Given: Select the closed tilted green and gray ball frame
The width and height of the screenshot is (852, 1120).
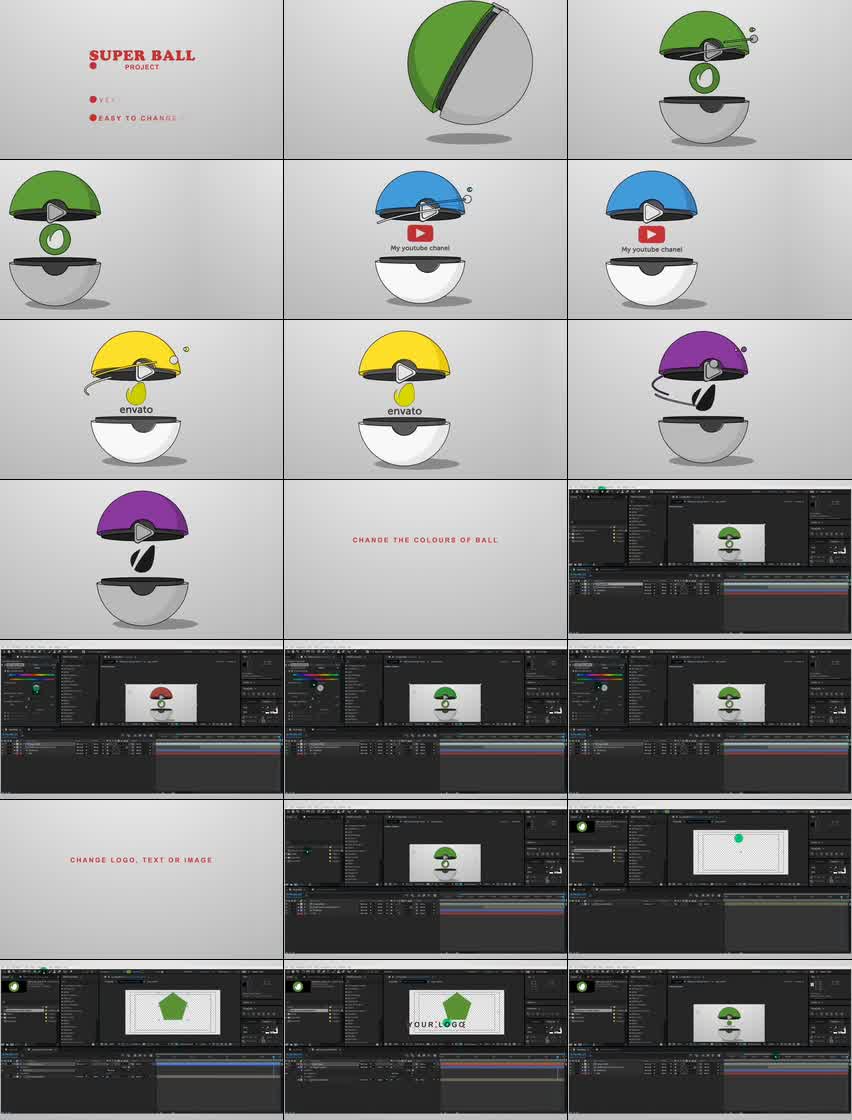Looking at the screenshot, I should click(426, 79).
